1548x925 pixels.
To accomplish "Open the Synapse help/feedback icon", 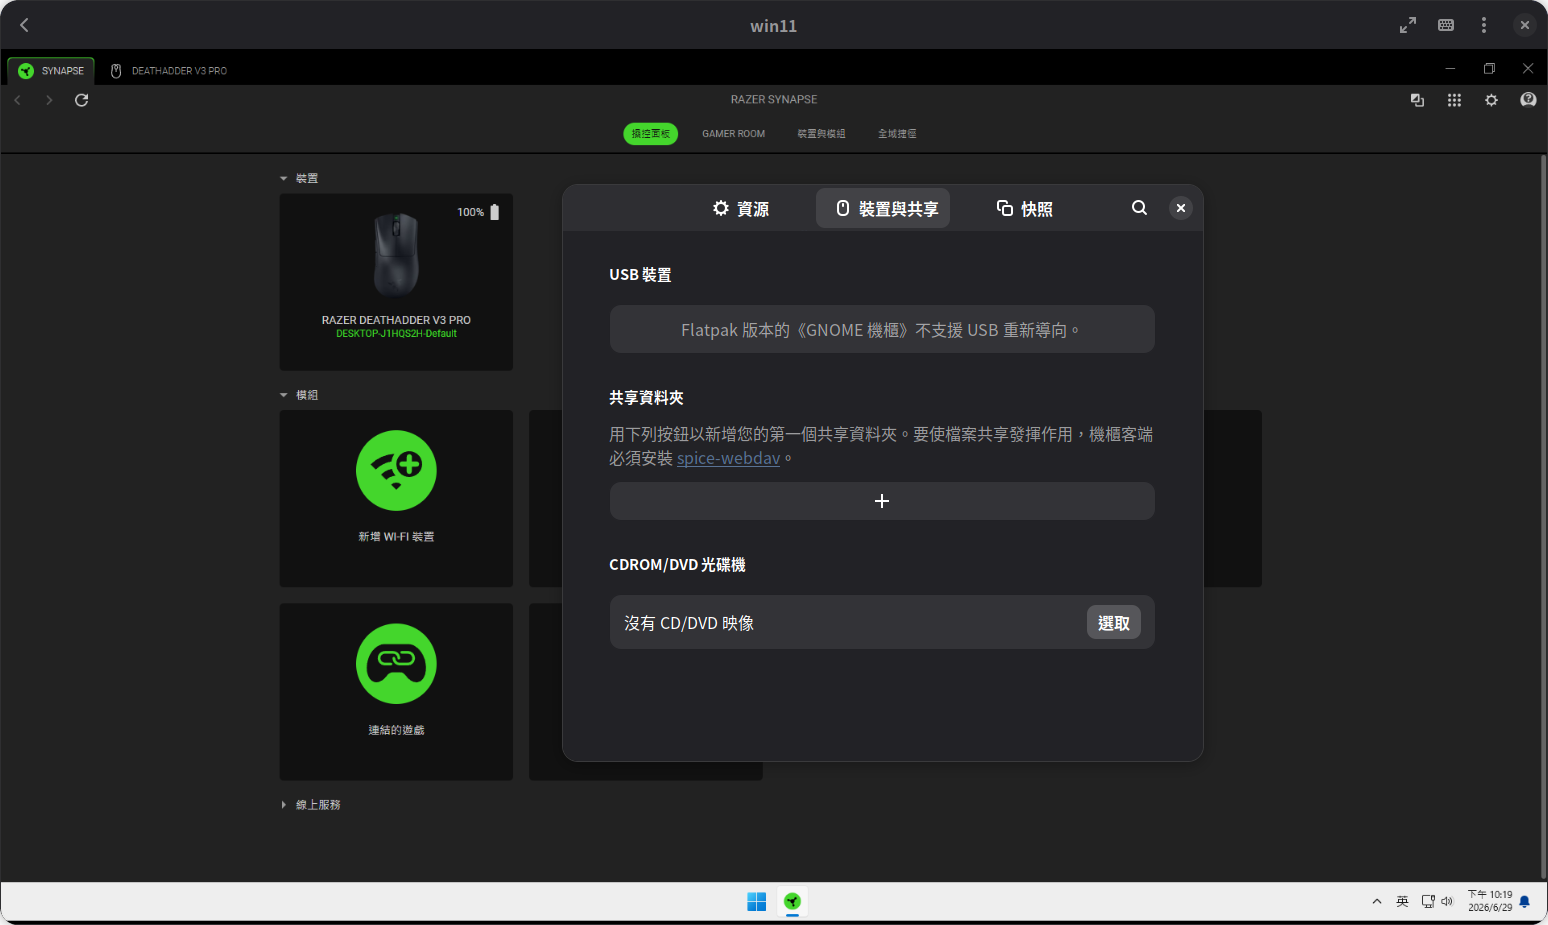I will 1528,100.
